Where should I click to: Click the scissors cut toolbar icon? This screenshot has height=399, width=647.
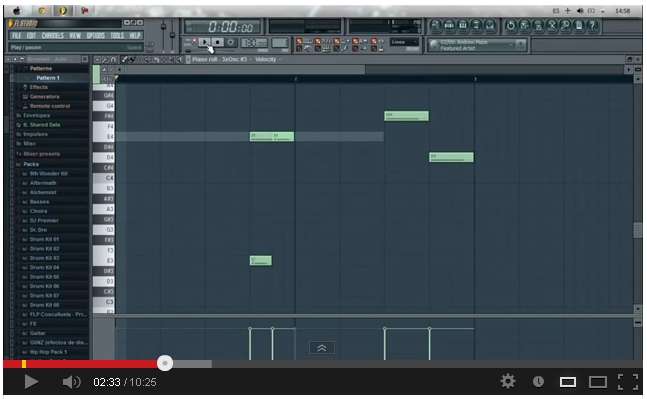(x=552, y=26)
